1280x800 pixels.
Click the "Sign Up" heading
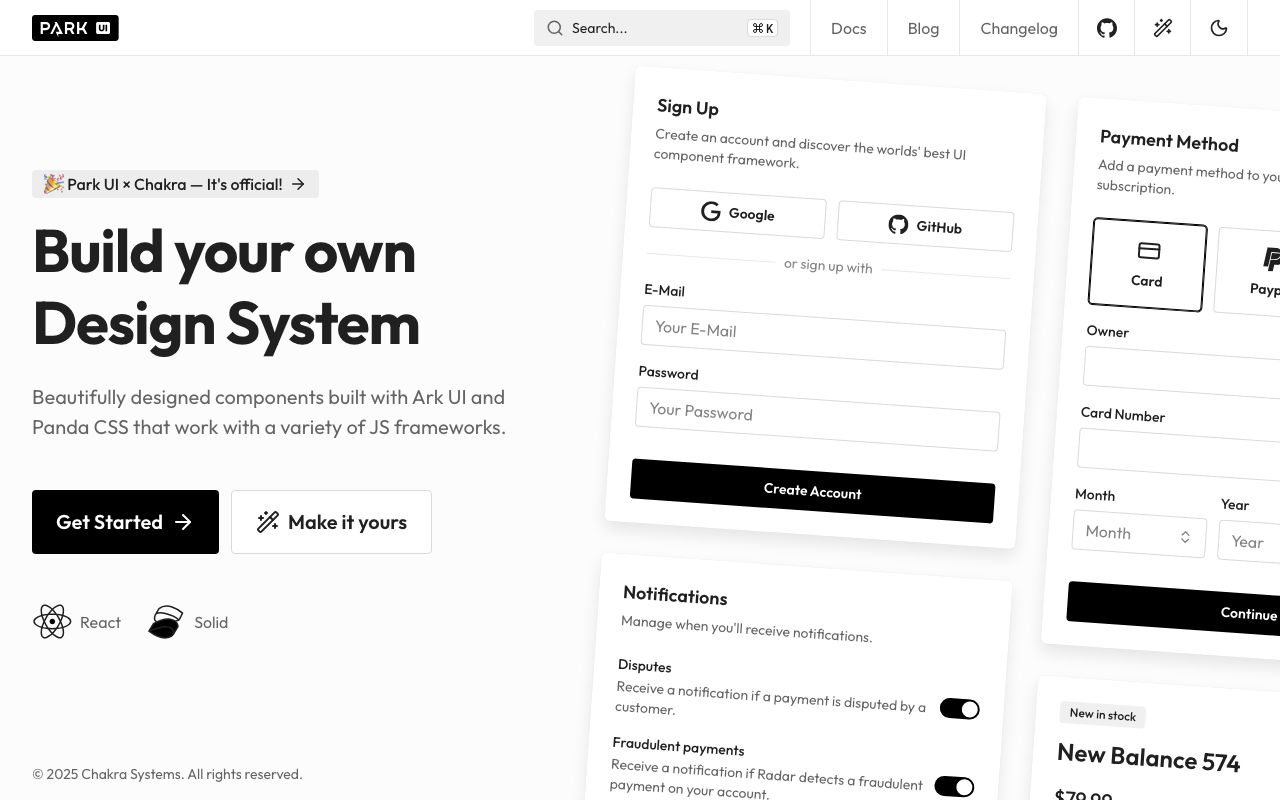pos(688,107)
